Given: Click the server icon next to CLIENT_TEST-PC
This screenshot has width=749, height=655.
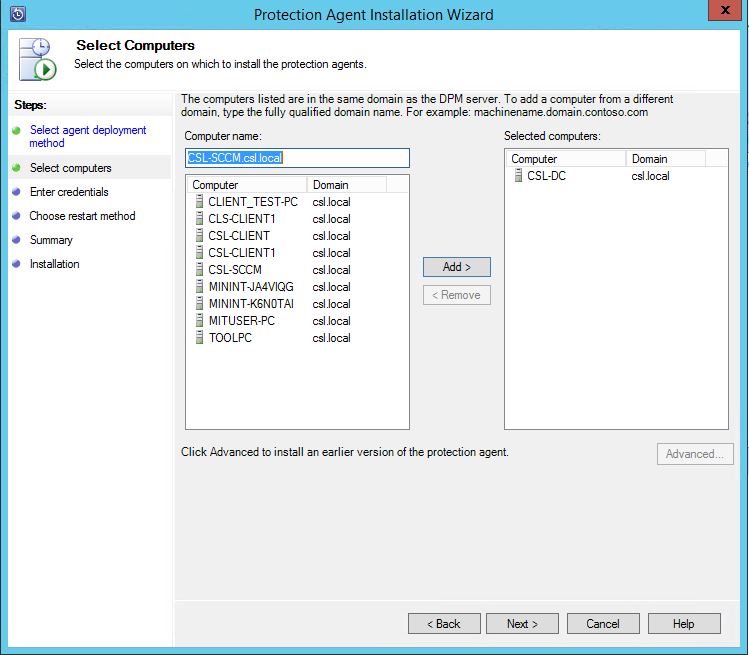Looking at the screenshot, I should 200,202.
